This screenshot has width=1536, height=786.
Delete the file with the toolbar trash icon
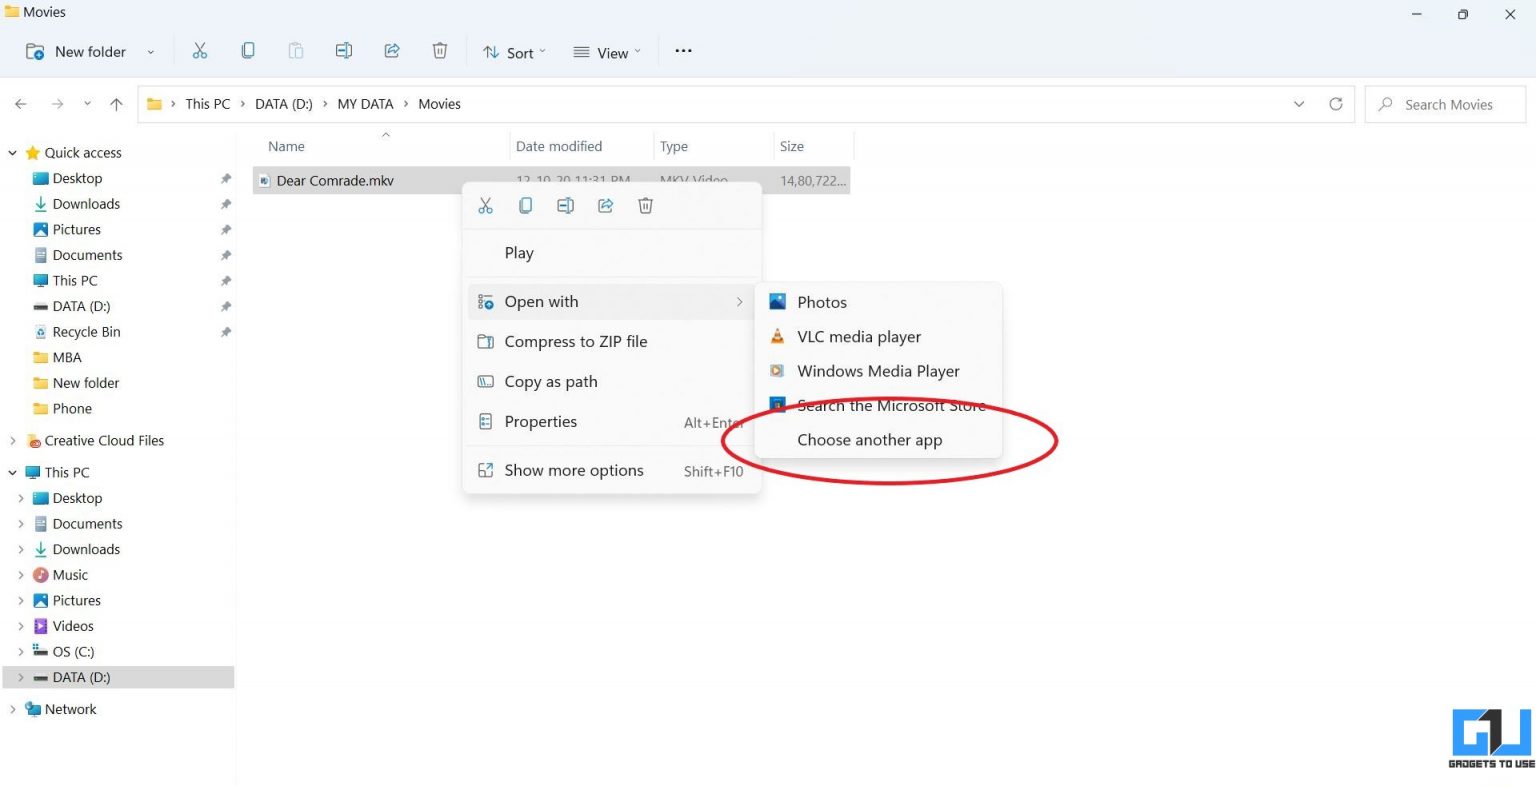(x=439, y=50)
